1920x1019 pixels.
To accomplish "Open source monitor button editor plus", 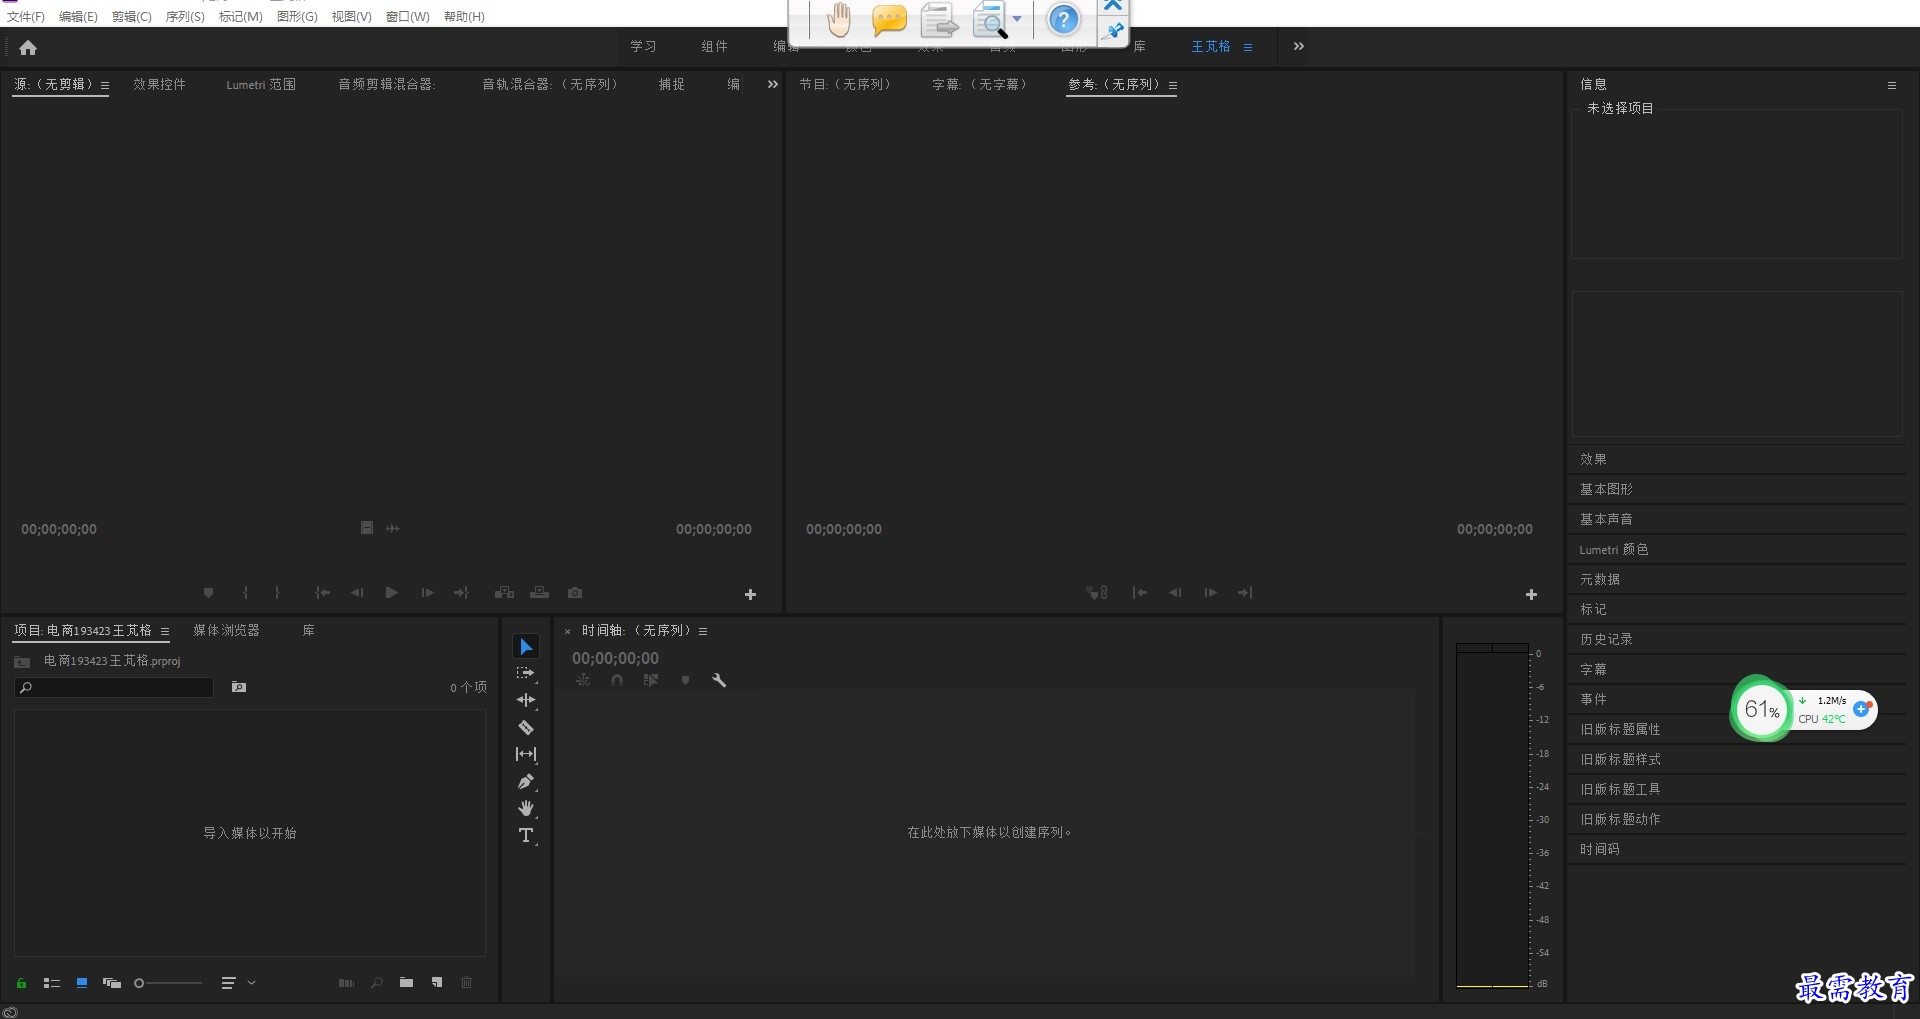I will (x=750, y=594).
